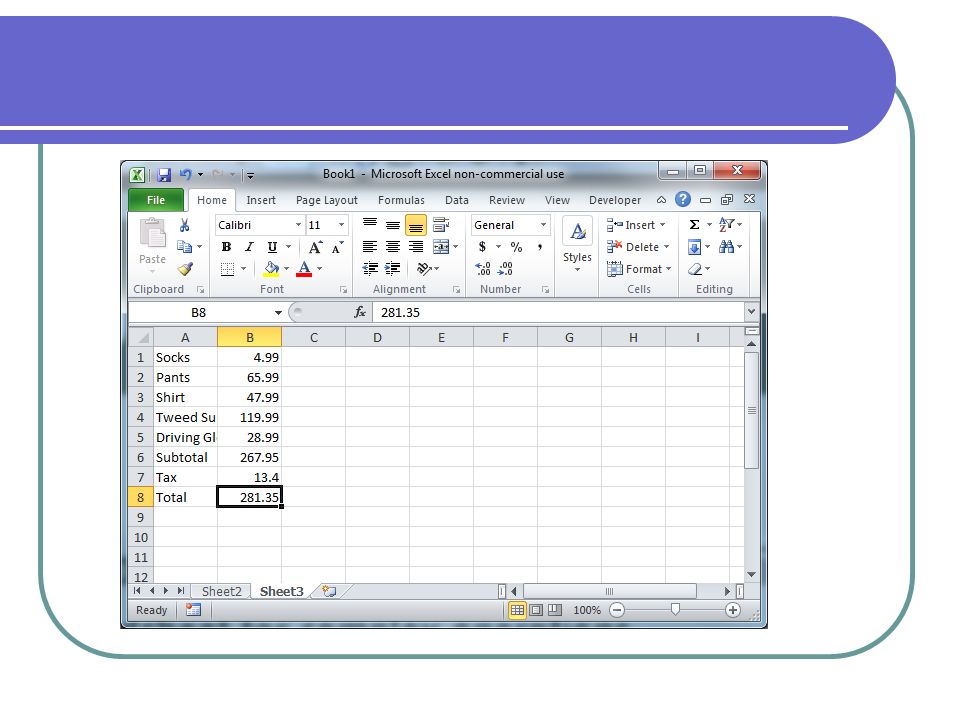The height and width of the screenshot is (720, 960).
Task: Apply the Fill Color paint bucket
Action: pos(271,269)
